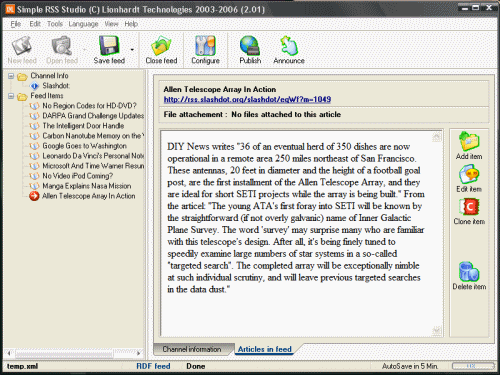
Task: Click the Close feed folder icon
Action: pyautogui.click(x=161, y=45)
